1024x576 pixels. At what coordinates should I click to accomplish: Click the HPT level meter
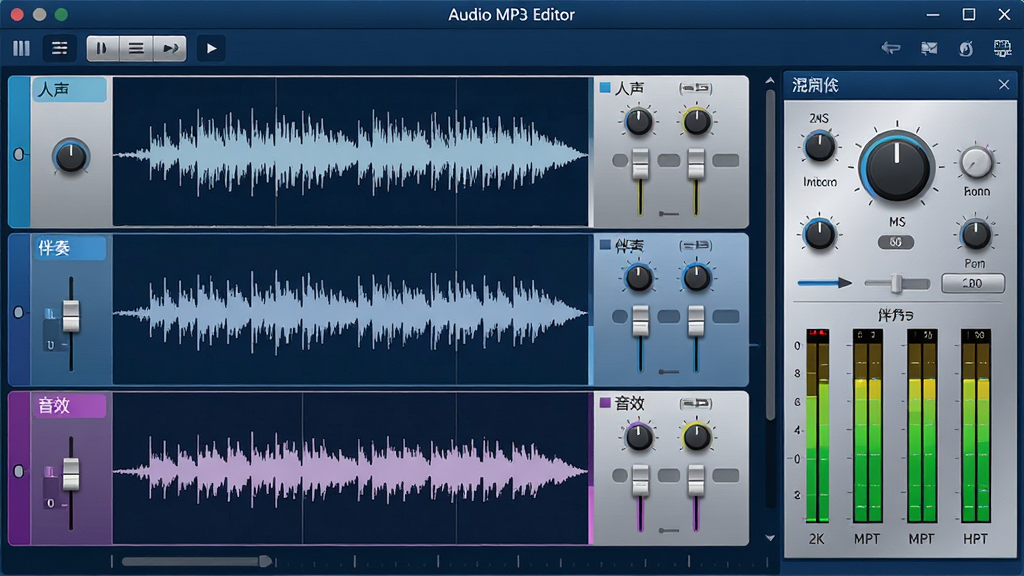tap(976, 426)
